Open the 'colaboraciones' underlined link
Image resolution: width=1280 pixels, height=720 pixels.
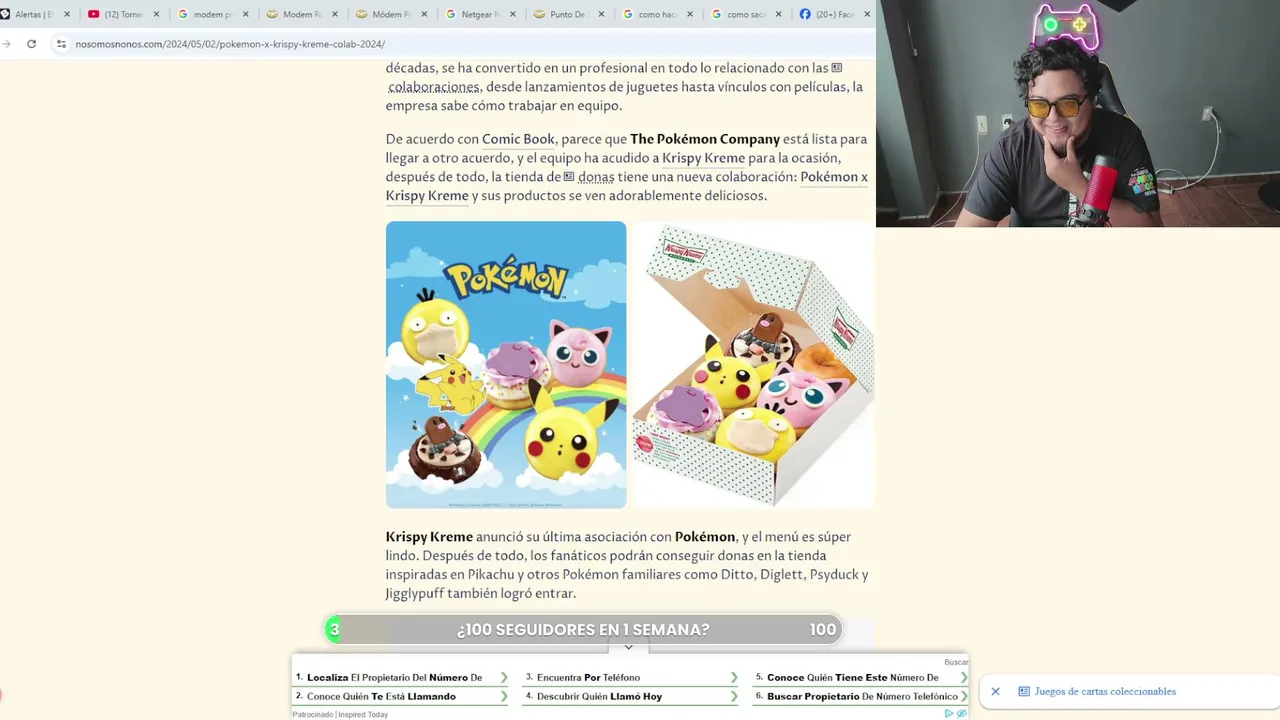click(434, 87)
